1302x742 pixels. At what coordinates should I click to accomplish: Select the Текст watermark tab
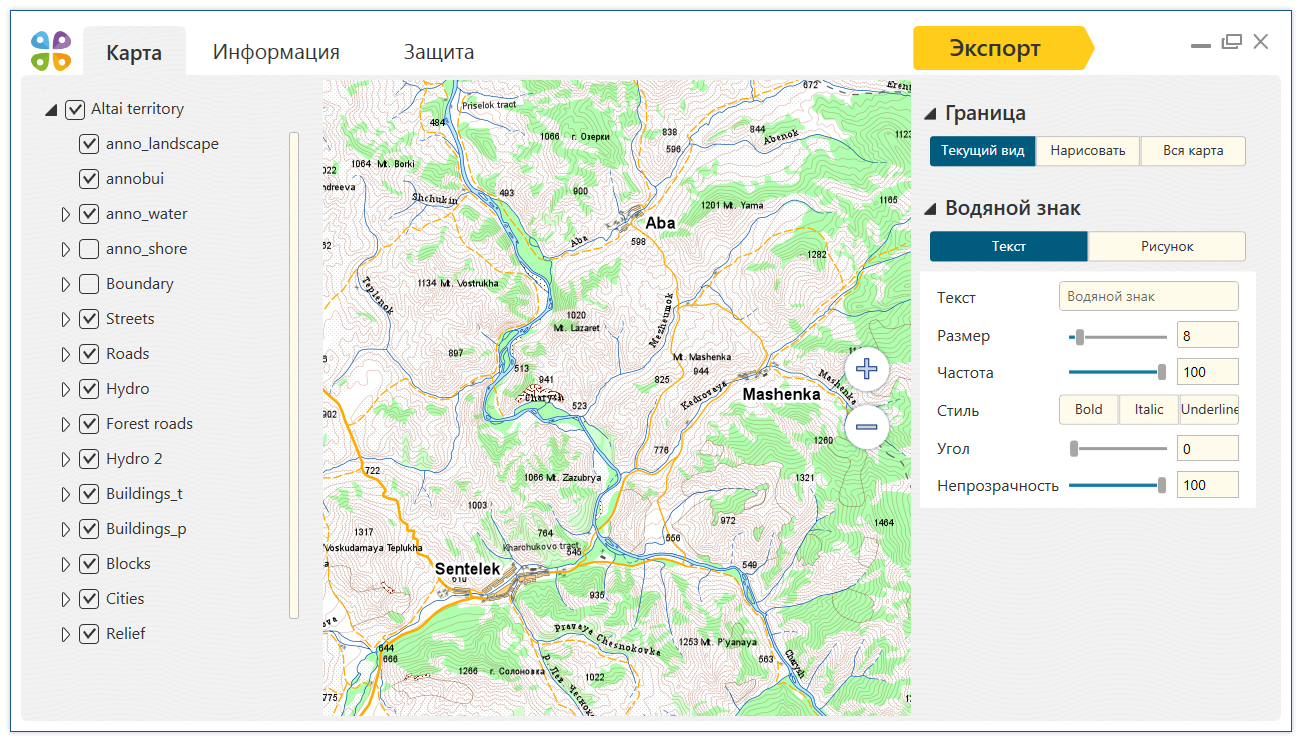tap(1009, 246)
